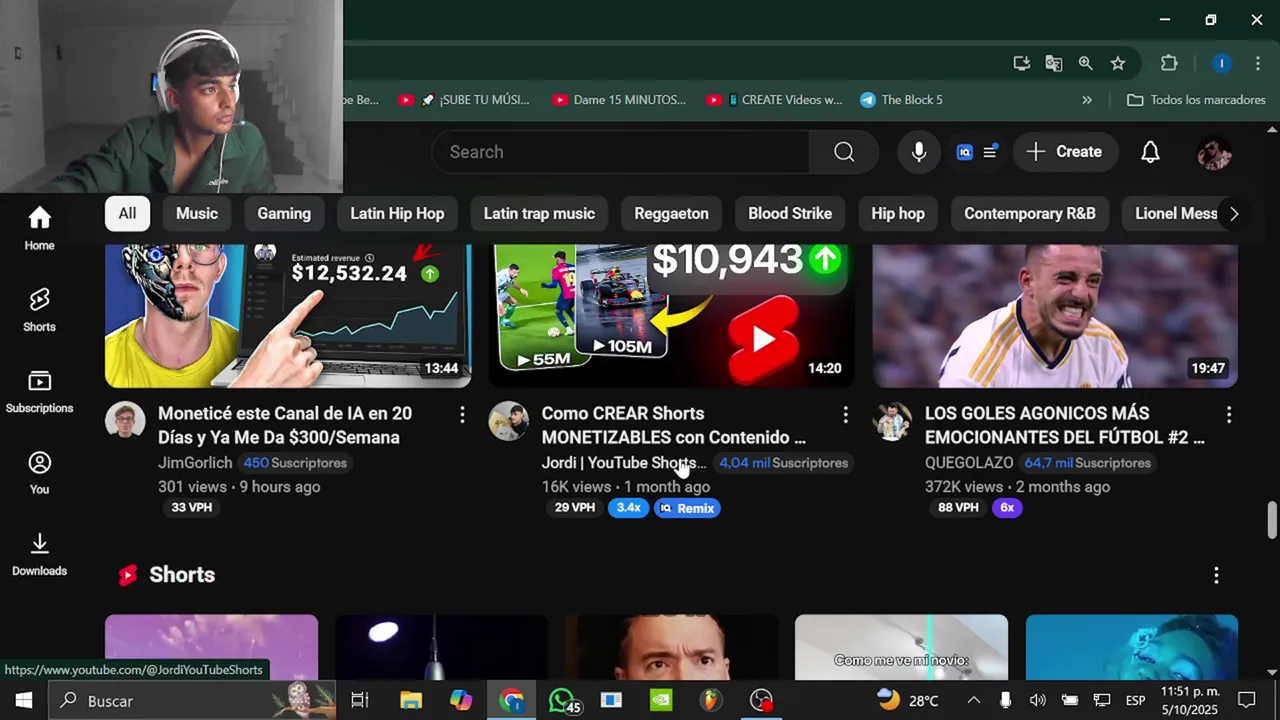Open Downloads in the sidebar
This screenshot has width=1280, height=720.
coord(39,554)
